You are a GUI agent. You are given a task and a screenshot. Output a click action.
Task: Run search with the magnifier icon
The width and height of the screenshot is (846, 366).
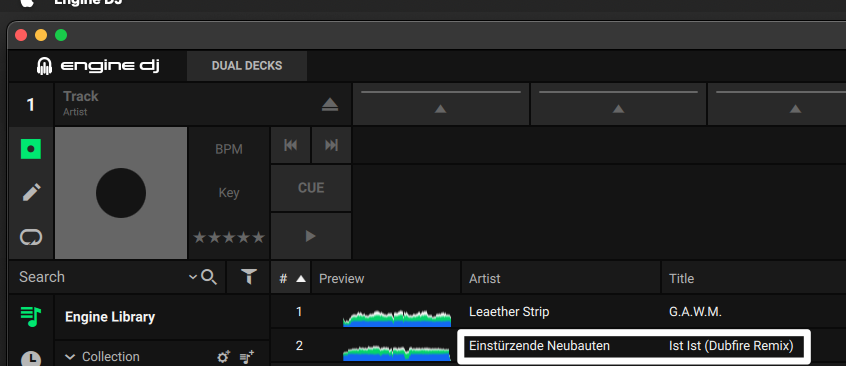[209, 277]
